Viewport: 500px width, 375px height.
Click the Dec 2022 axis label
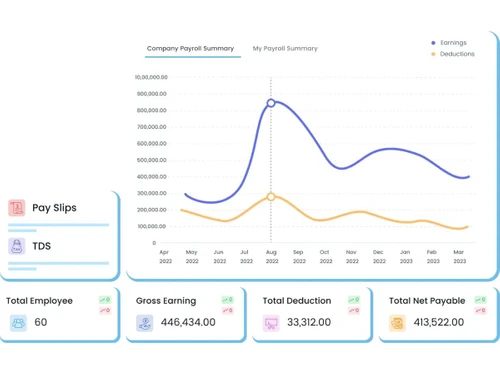pyautogui.click(x=379, y=257)
